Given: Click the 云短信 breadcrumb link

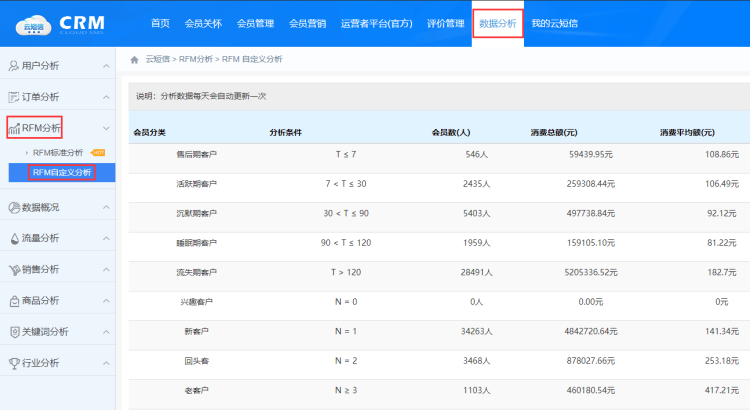Looking at the screenshot, I should 158,59.
